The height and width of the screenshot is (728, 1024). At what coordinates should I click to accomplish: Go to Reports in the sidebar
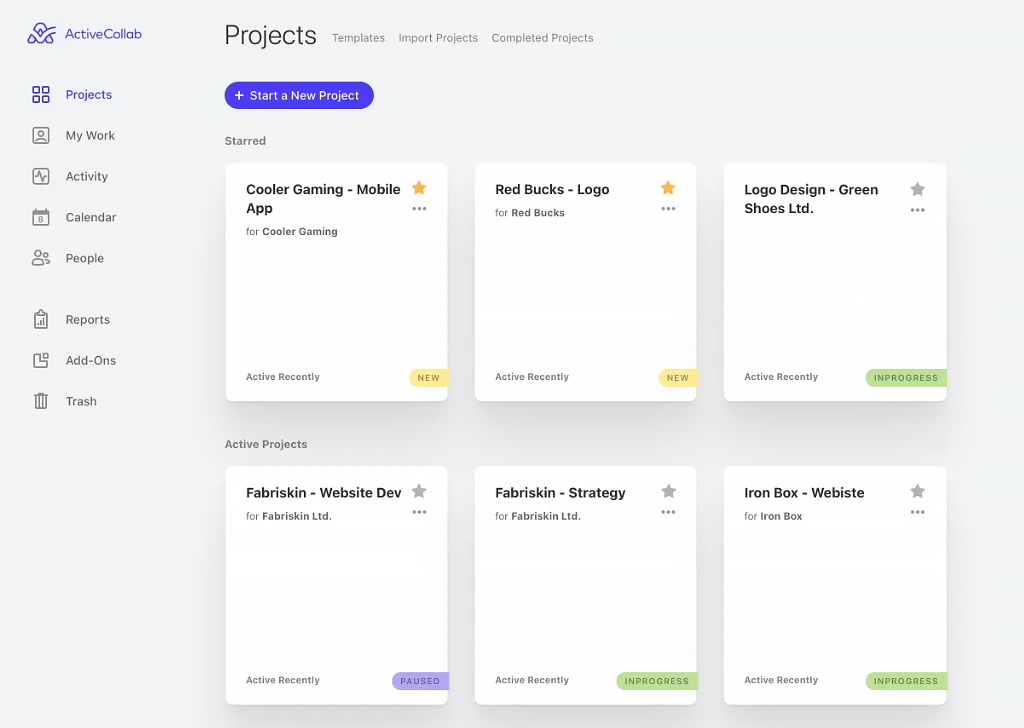point(88,319)
